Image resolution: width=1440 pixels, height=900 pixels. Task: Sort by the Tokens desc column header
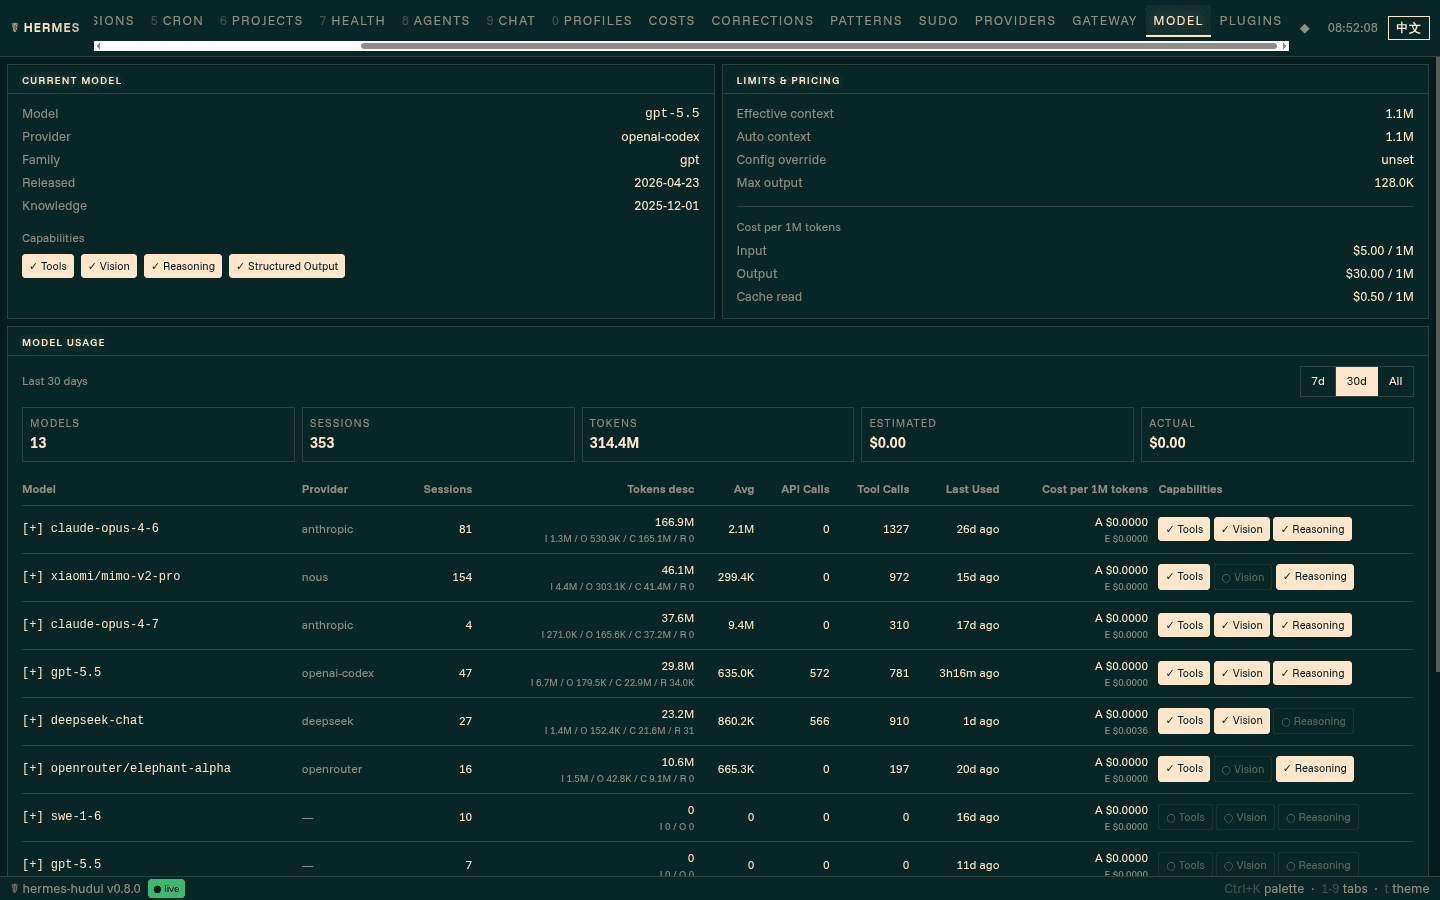[x=660, y=489]
